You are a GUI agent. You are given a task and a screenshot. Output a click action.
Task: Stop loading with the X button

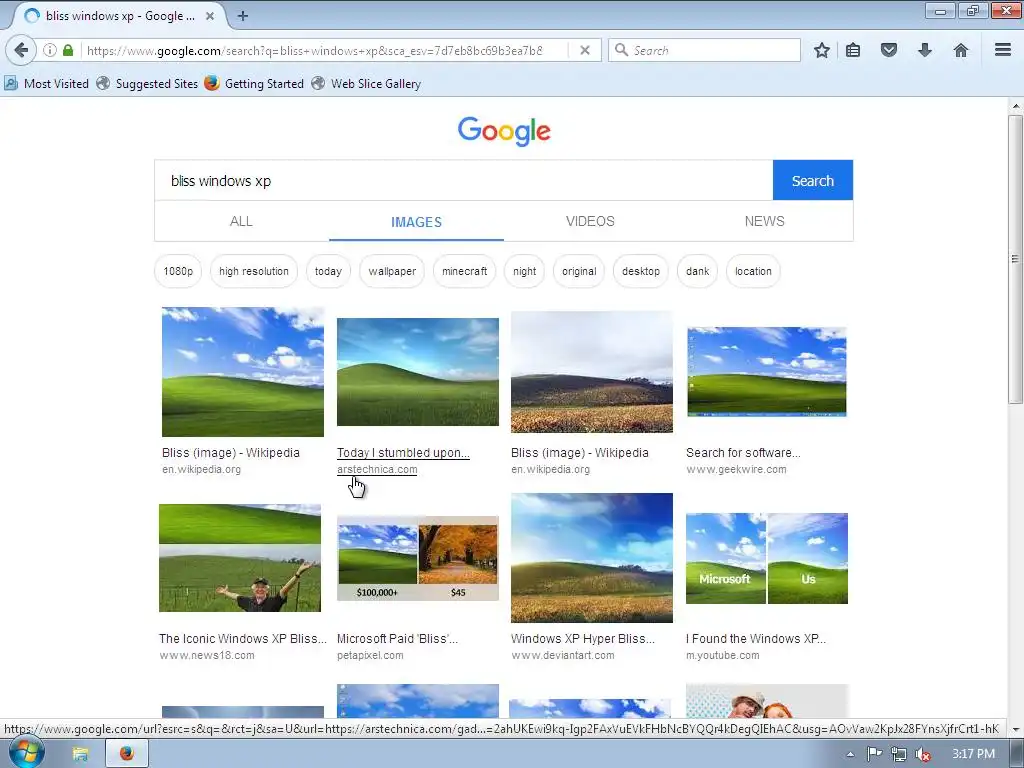click(x=585, y=50)
